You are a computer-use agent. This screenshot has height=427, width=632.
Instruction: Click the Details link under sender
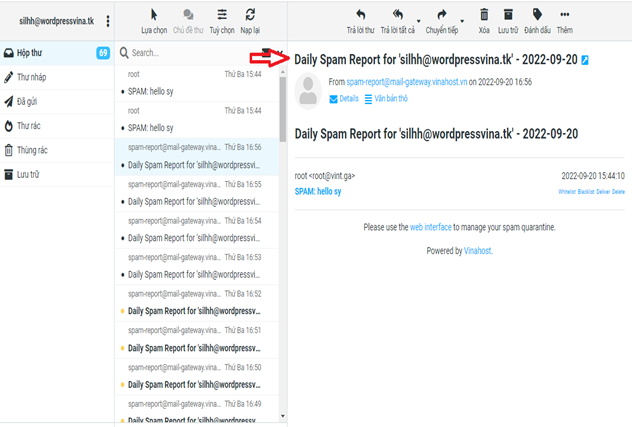tap(343, 99)
